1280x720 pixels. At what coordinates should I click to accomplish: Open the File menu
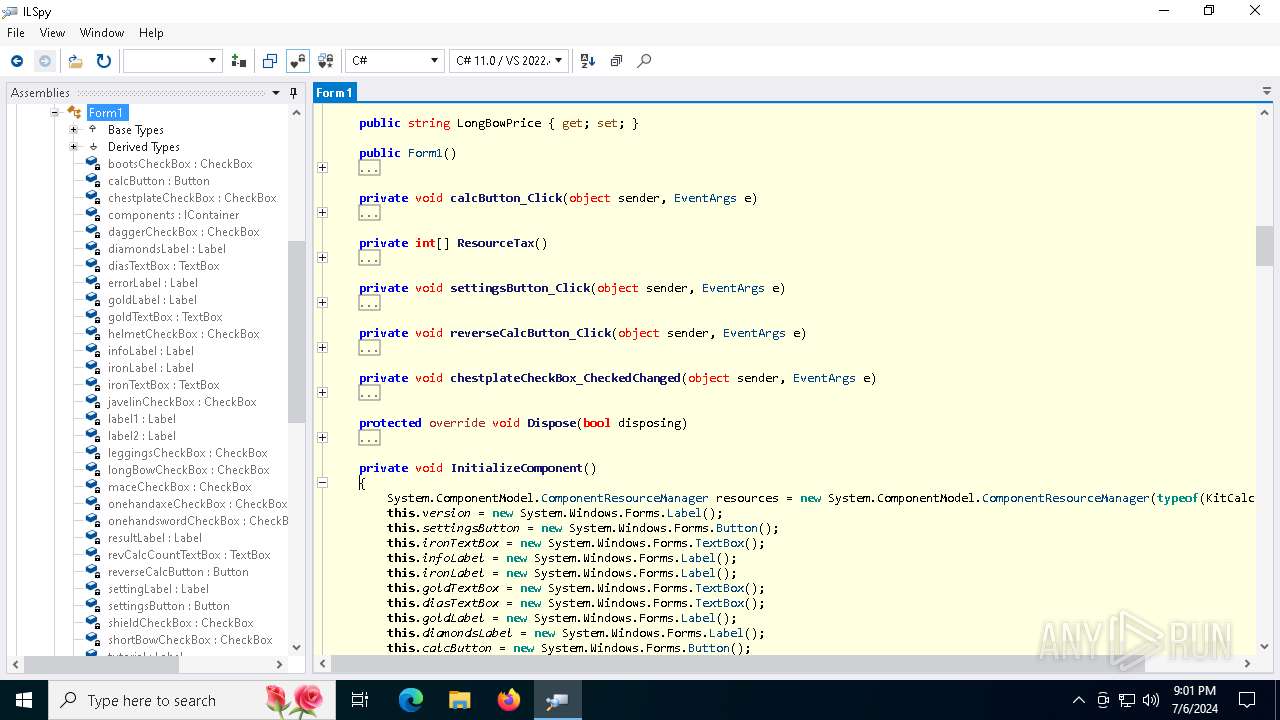16,33
